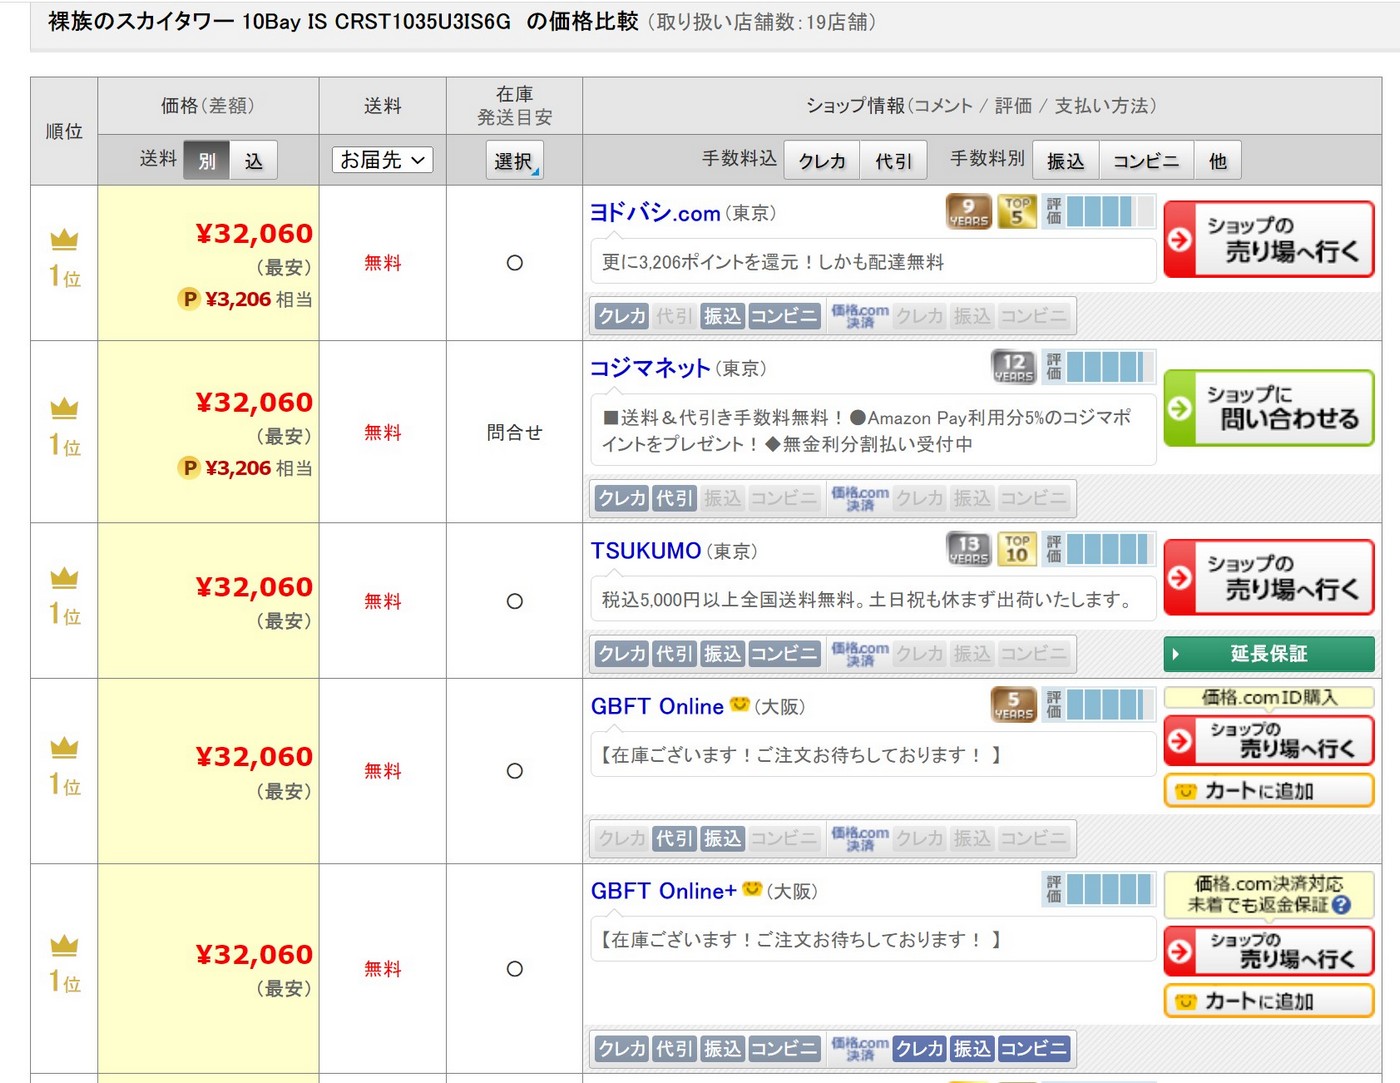The height and width of the screenshot is (1083, 1400).
Task: Toggle the クレカ payment filter in header
Action: (822, 161)
